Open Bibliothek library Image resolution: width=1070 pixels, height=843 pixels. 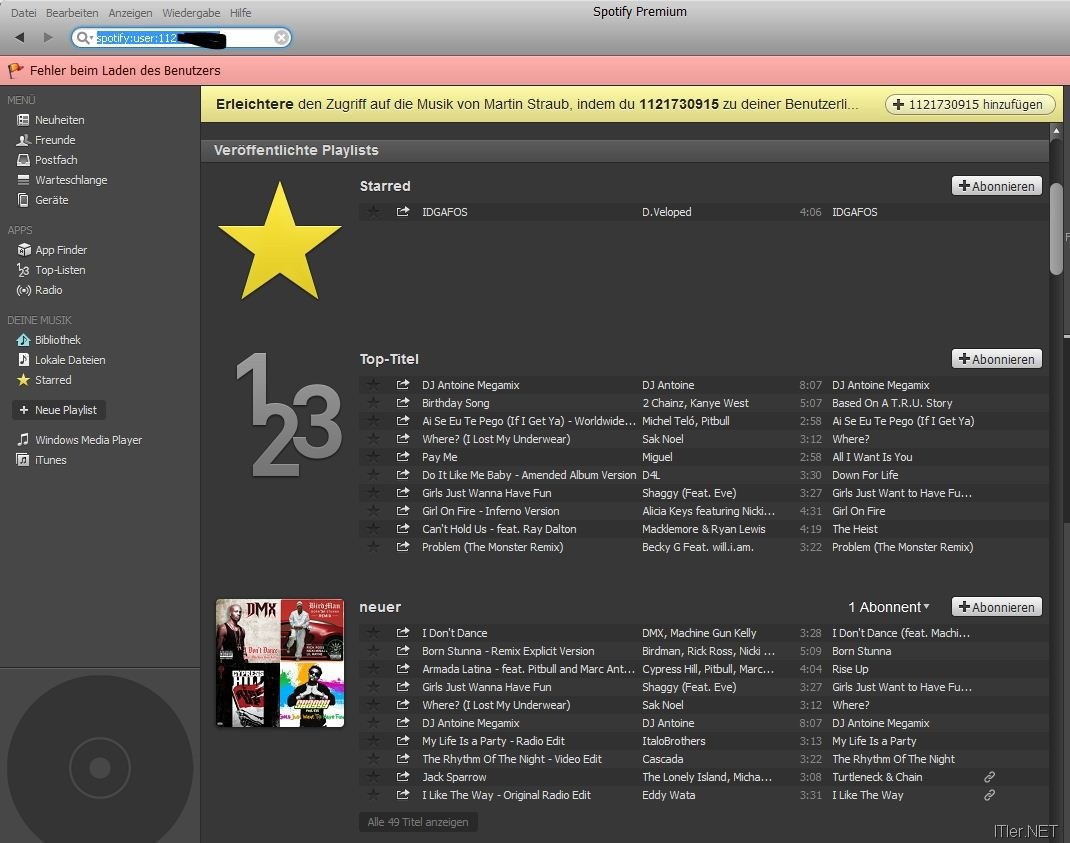pyautogui.click(x=49, y=340)
